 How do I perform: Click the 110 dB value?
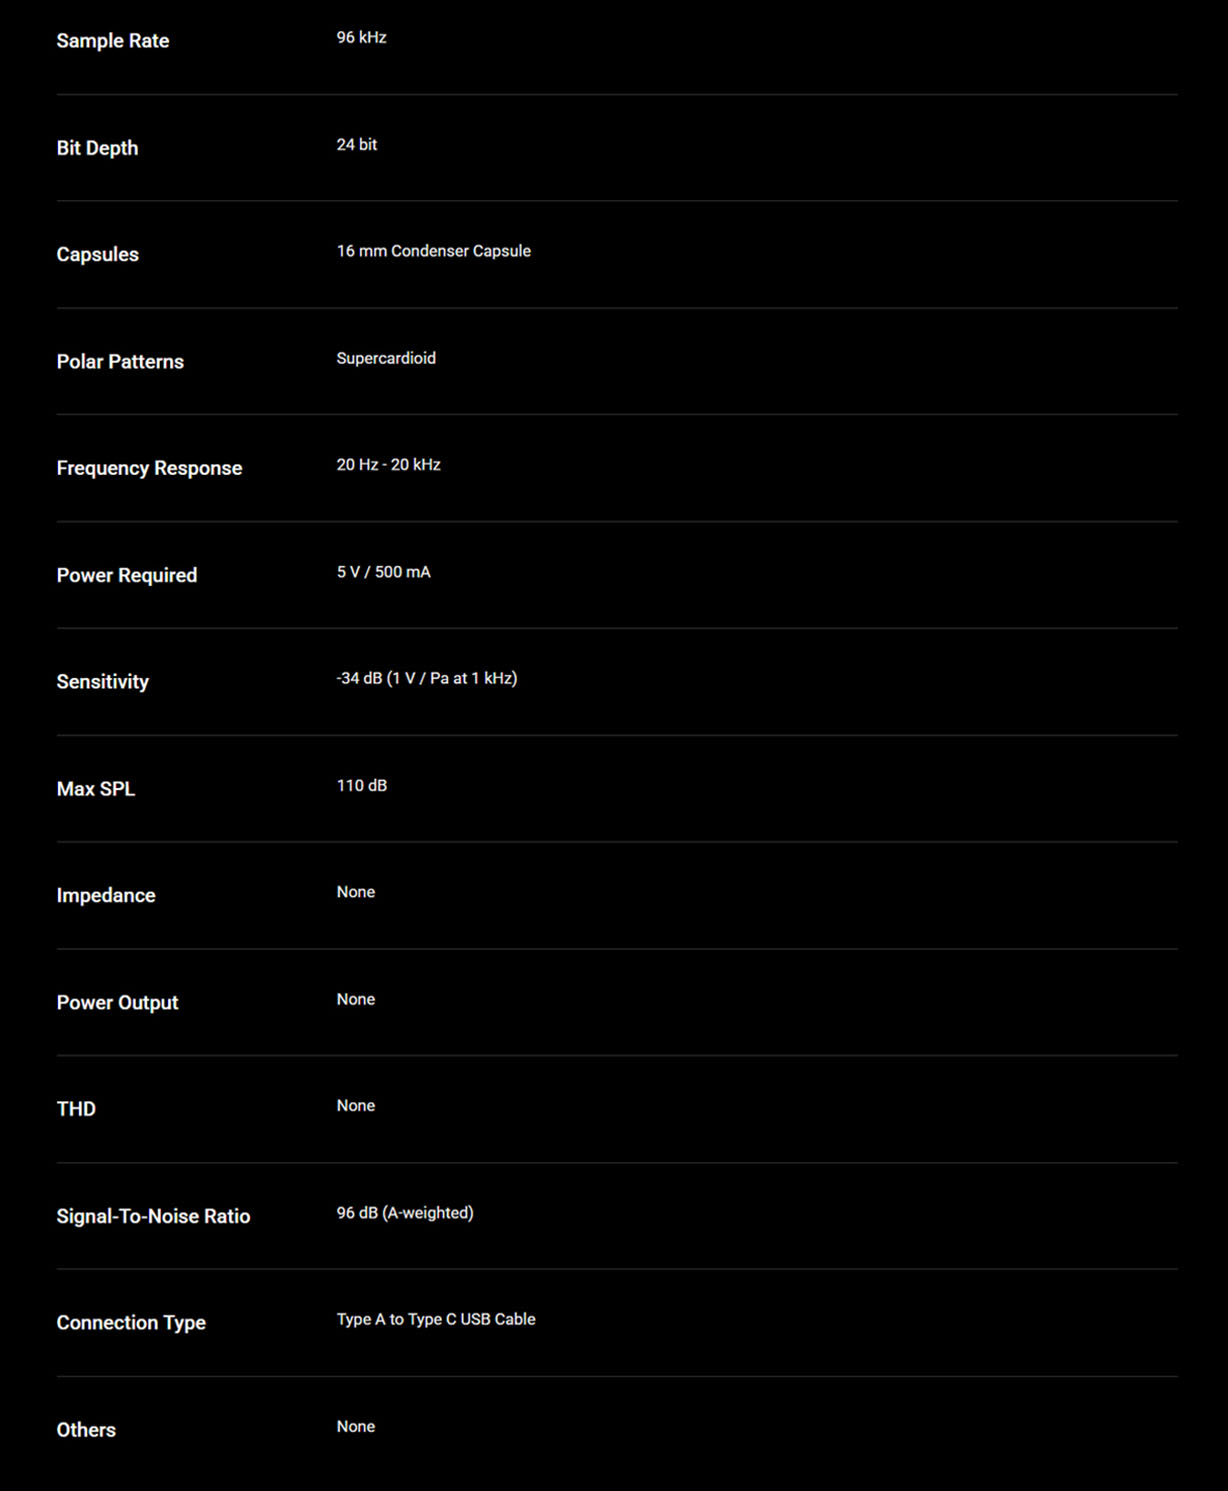click(x=362, y=786)
